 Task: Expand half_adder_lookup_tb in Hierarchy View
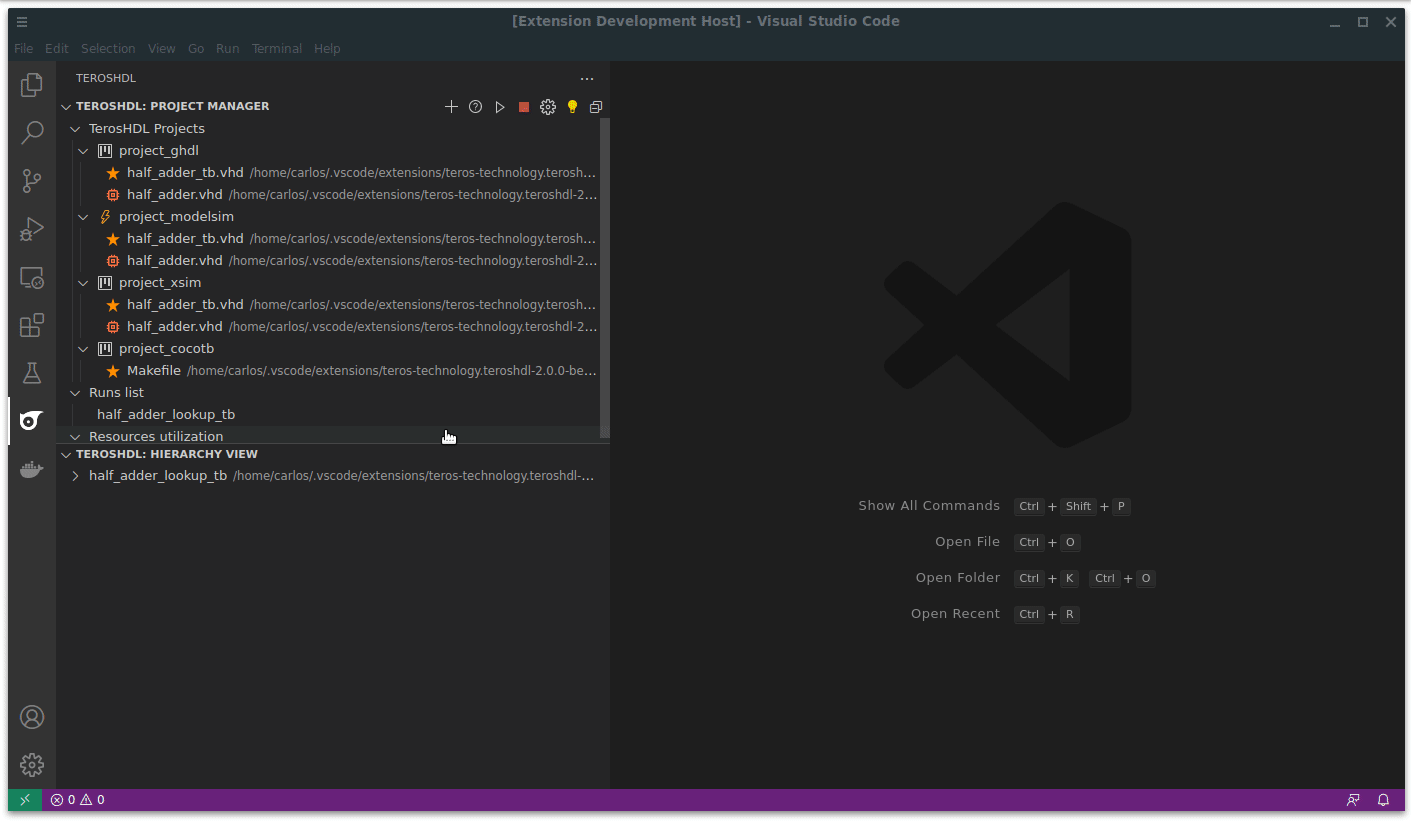coord(75,476)
